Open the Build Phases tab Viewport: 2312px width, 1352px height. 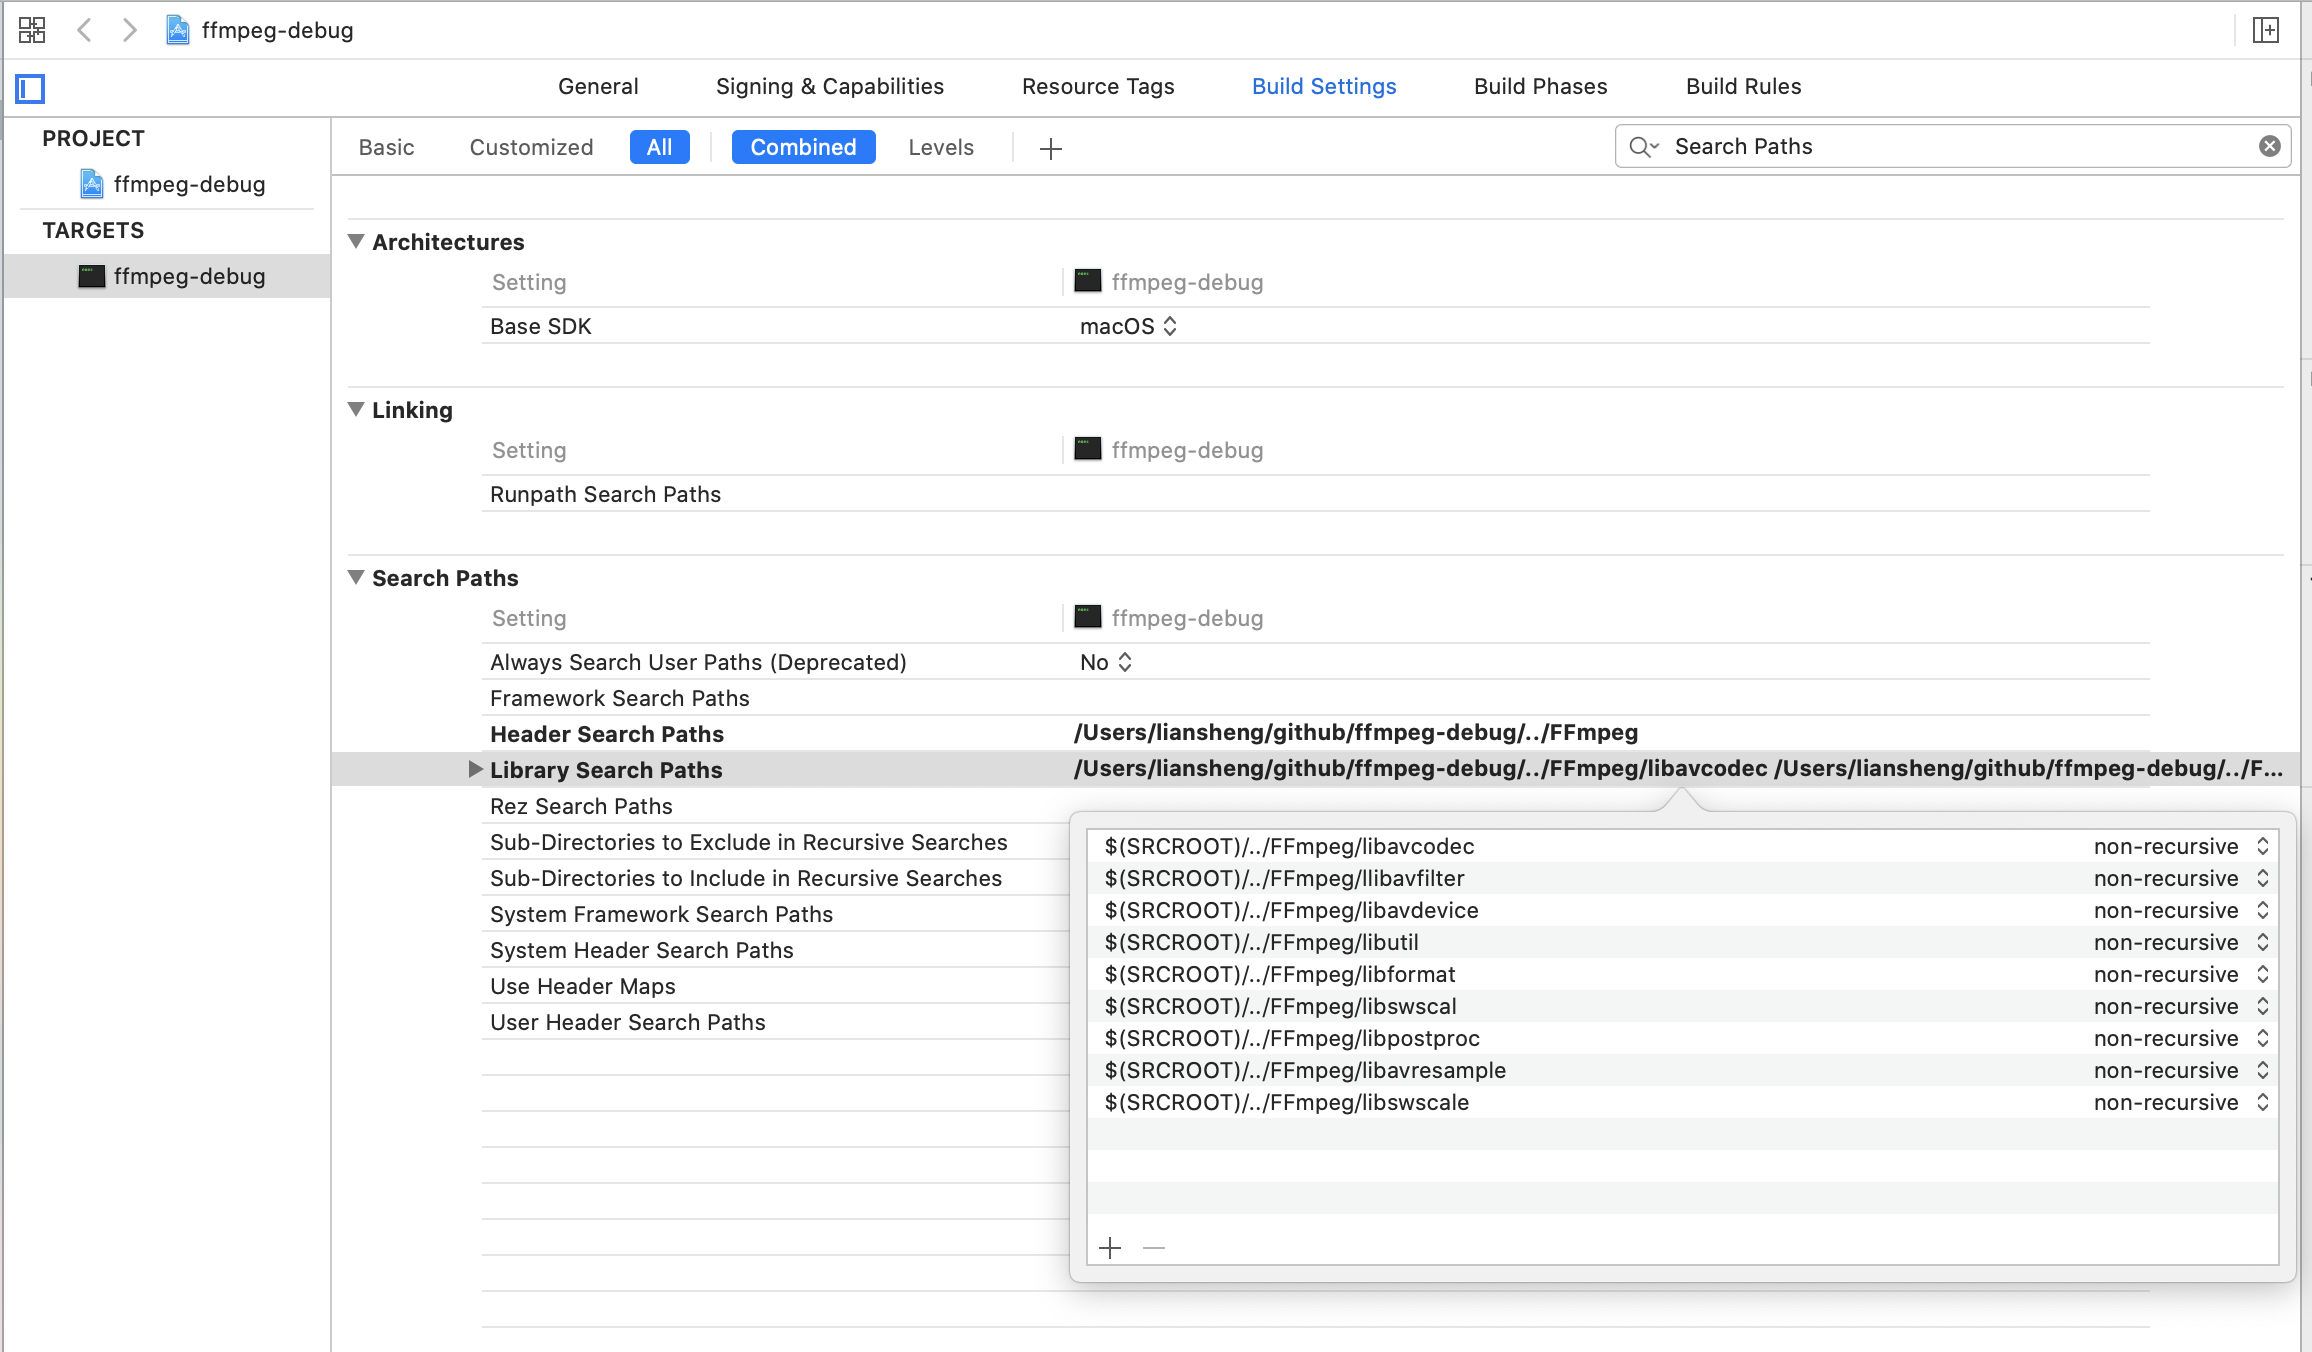click(1540, 86)
